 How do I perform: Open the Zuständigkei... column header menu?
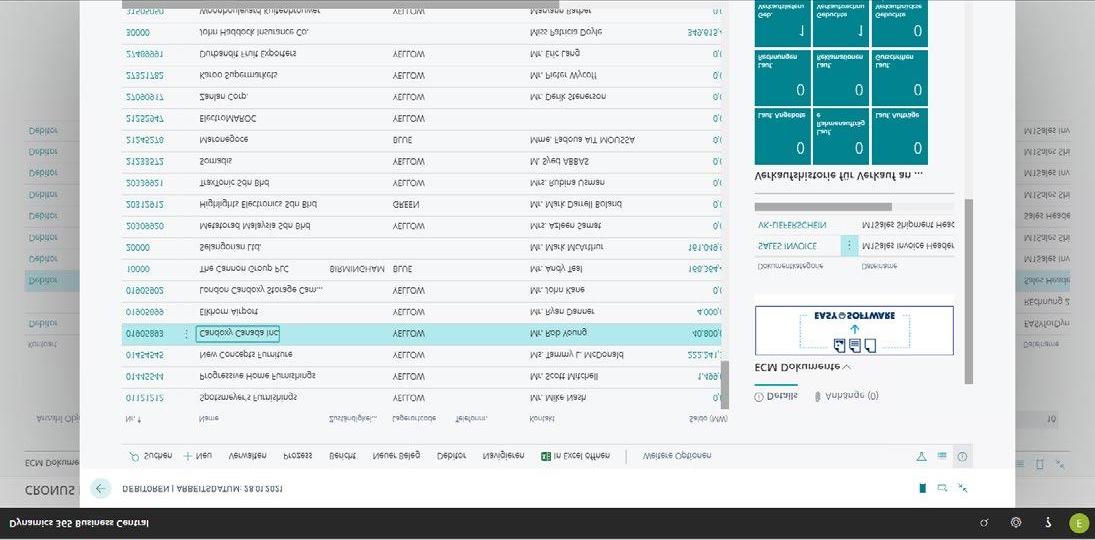[353, 418]
